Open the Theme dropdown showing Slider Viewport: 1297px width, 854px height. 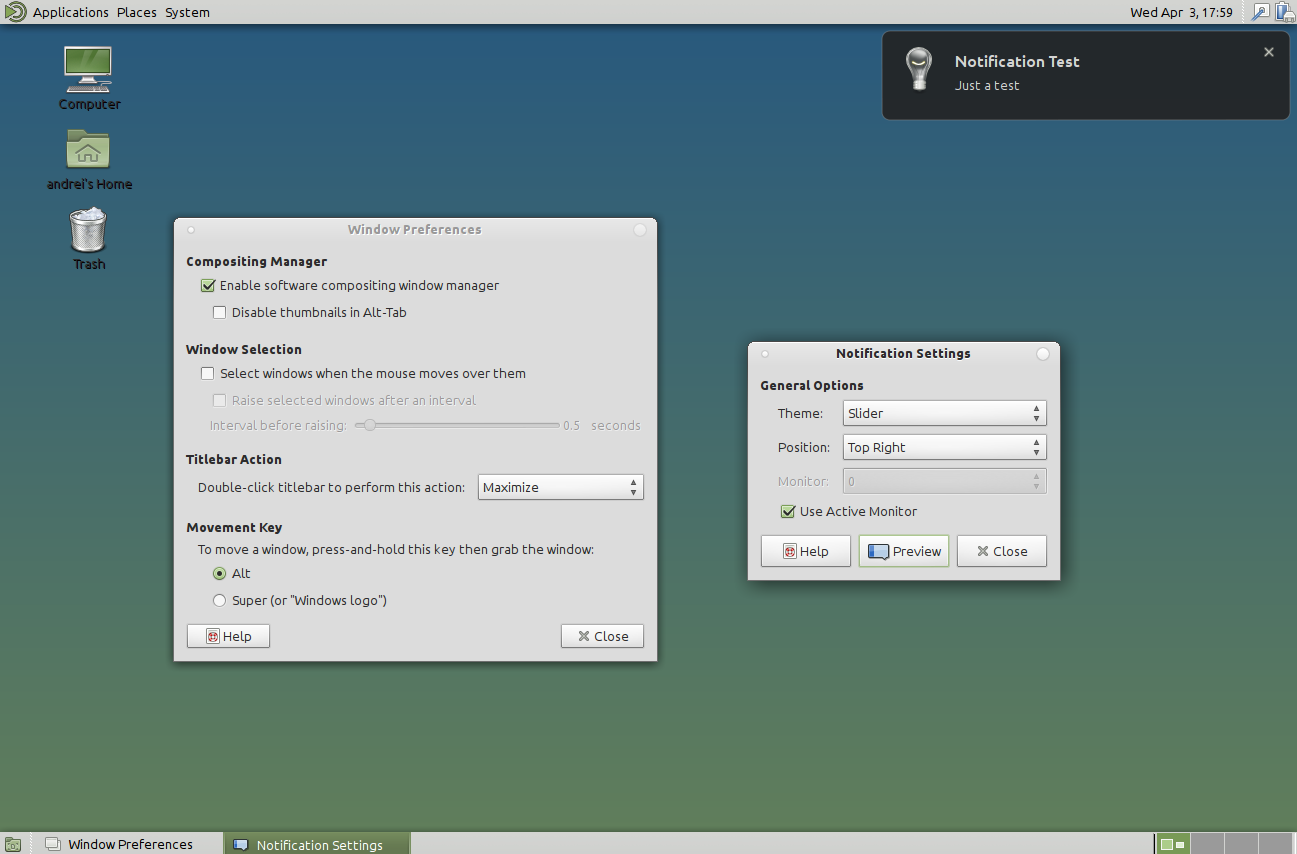944,413
